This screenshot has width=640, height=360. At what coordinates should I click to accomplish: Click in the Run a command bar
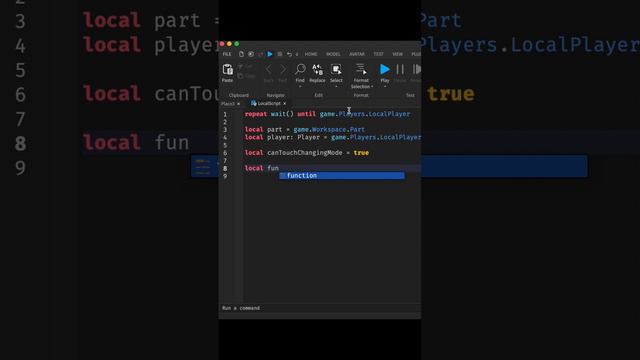tap(320, 308)
